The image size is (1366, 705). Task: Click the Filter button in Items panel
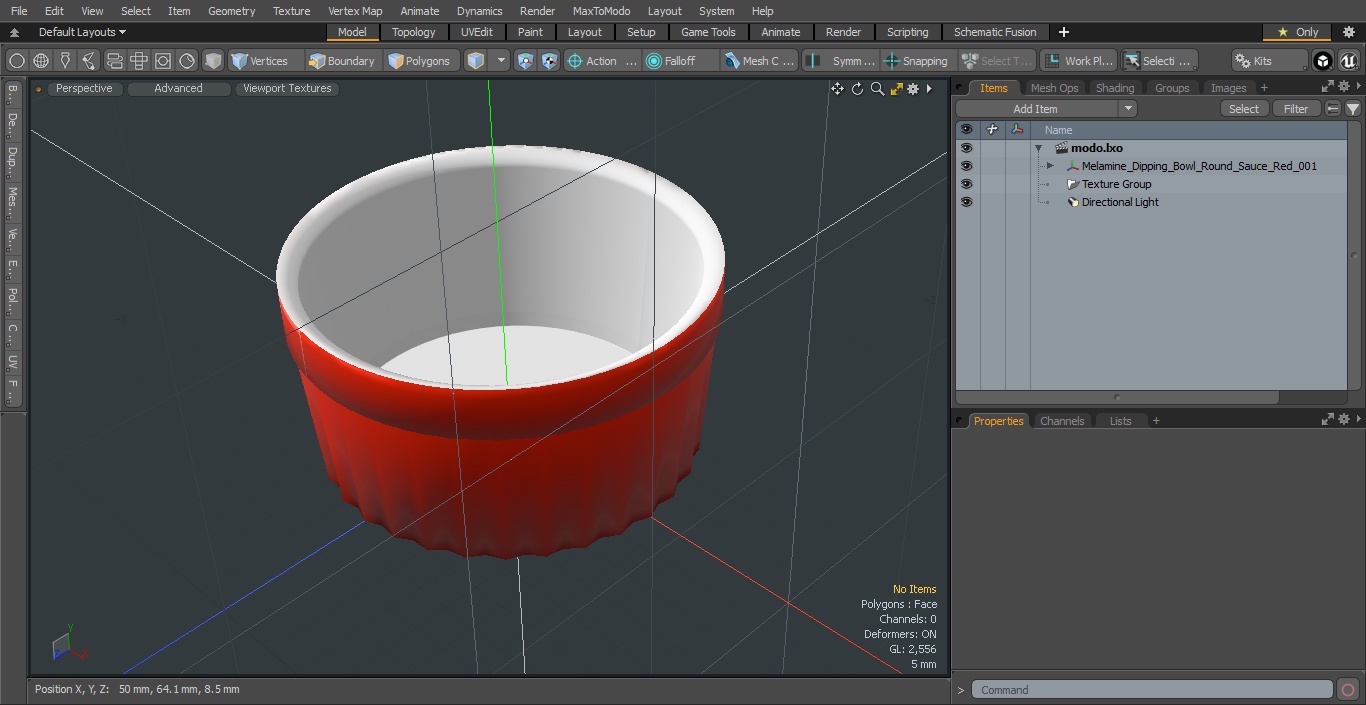point(1295,109)
